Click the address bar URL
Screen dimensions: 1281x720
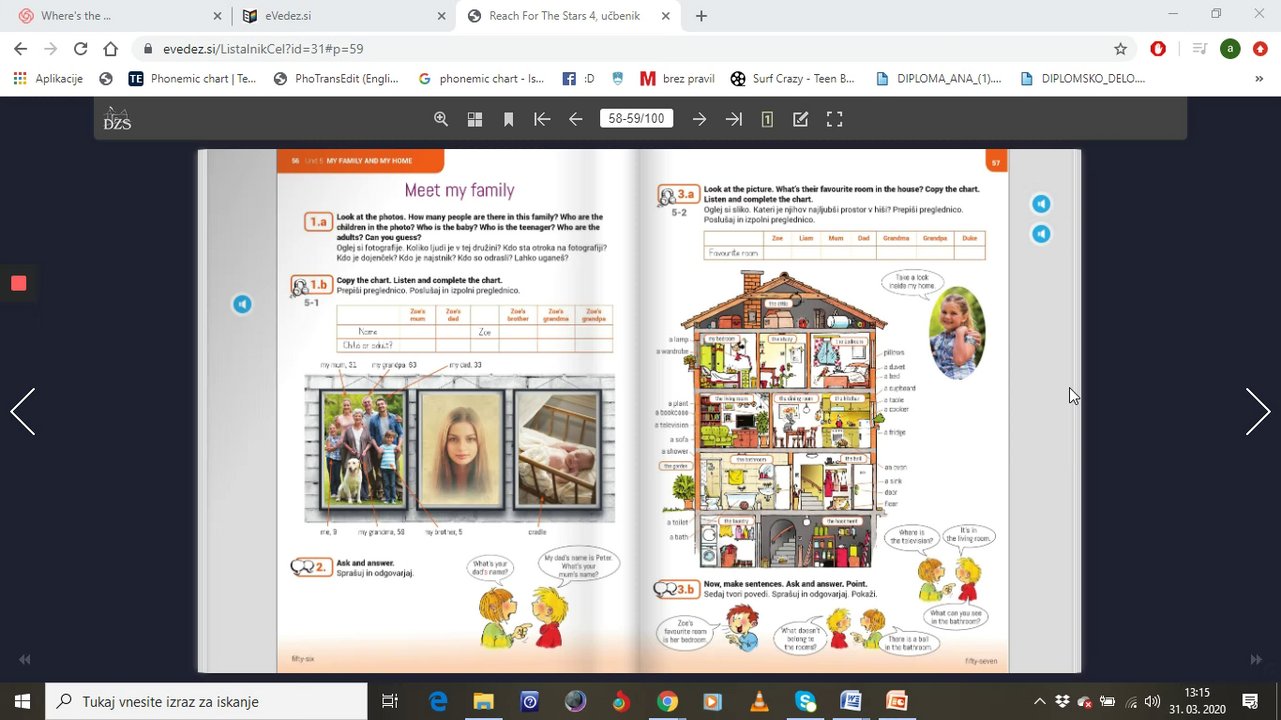pyautogui.click(x=263, y=48)
